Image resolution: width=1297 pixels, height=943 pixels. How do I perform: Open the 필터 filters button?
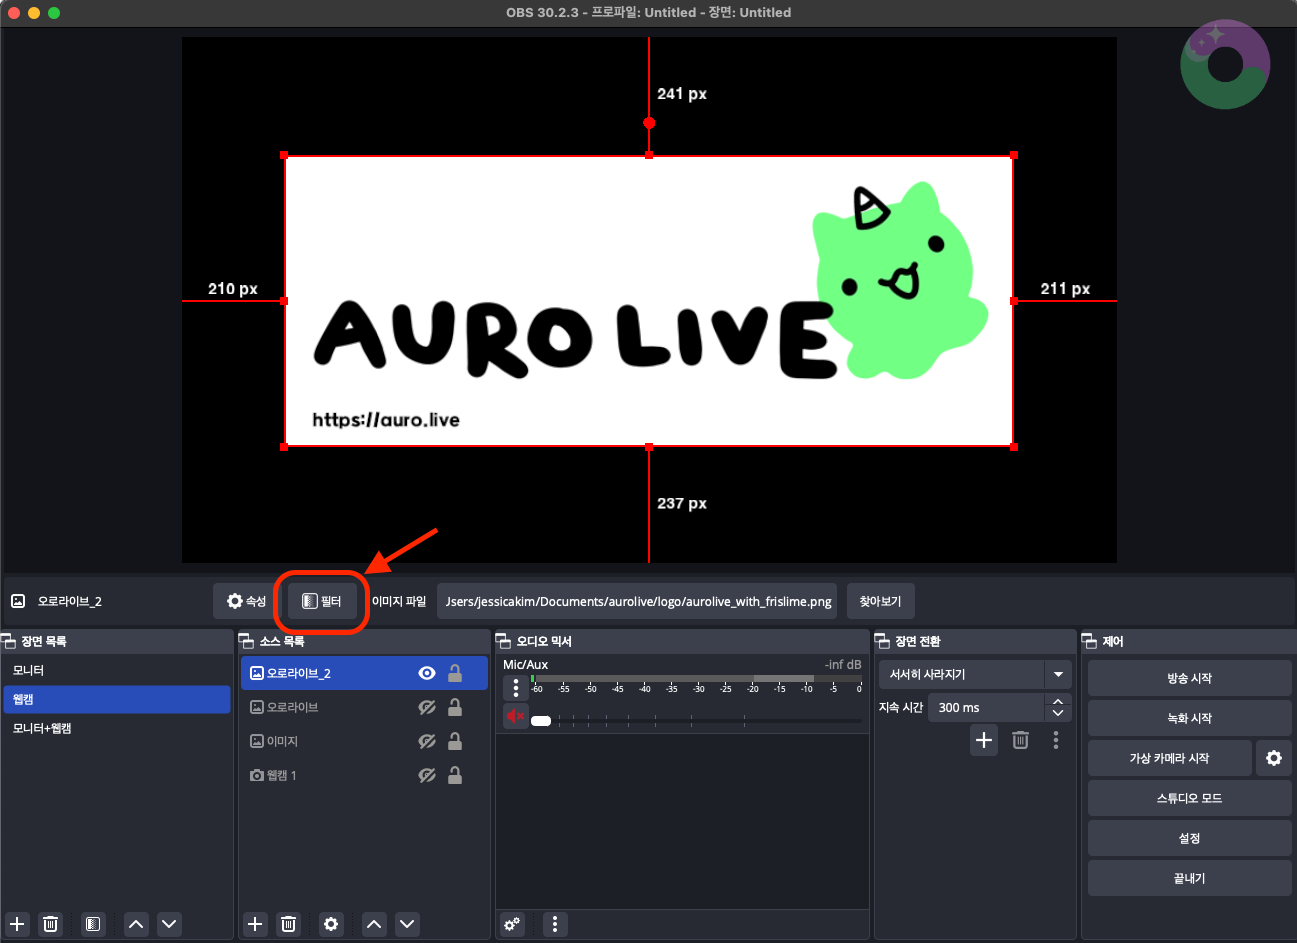[x=322, y=601]
